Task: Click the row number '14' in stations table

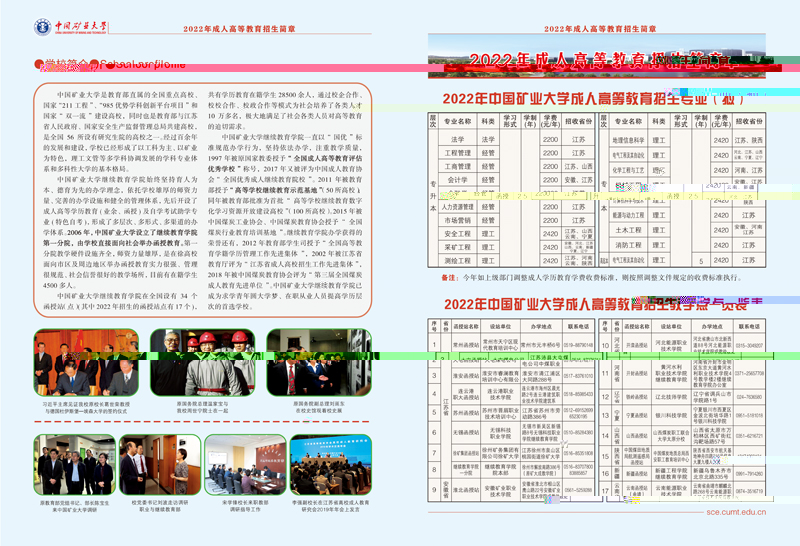Action: pos(605,436)
